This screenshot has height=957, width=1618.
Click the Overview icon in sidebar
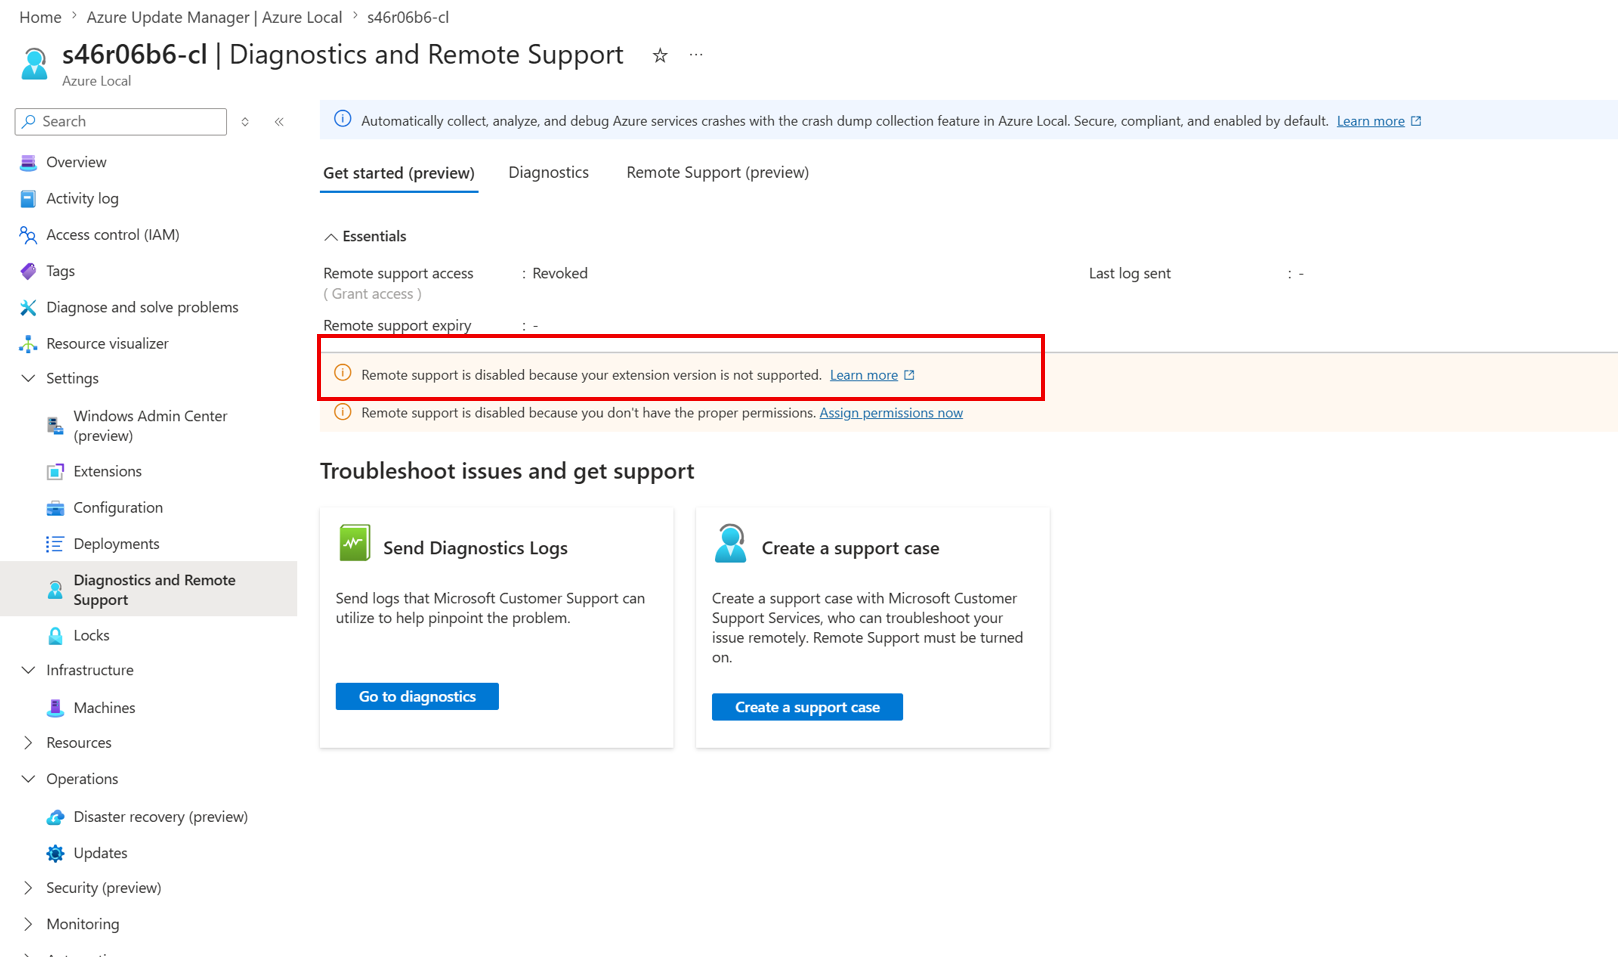tap(28, 162)
